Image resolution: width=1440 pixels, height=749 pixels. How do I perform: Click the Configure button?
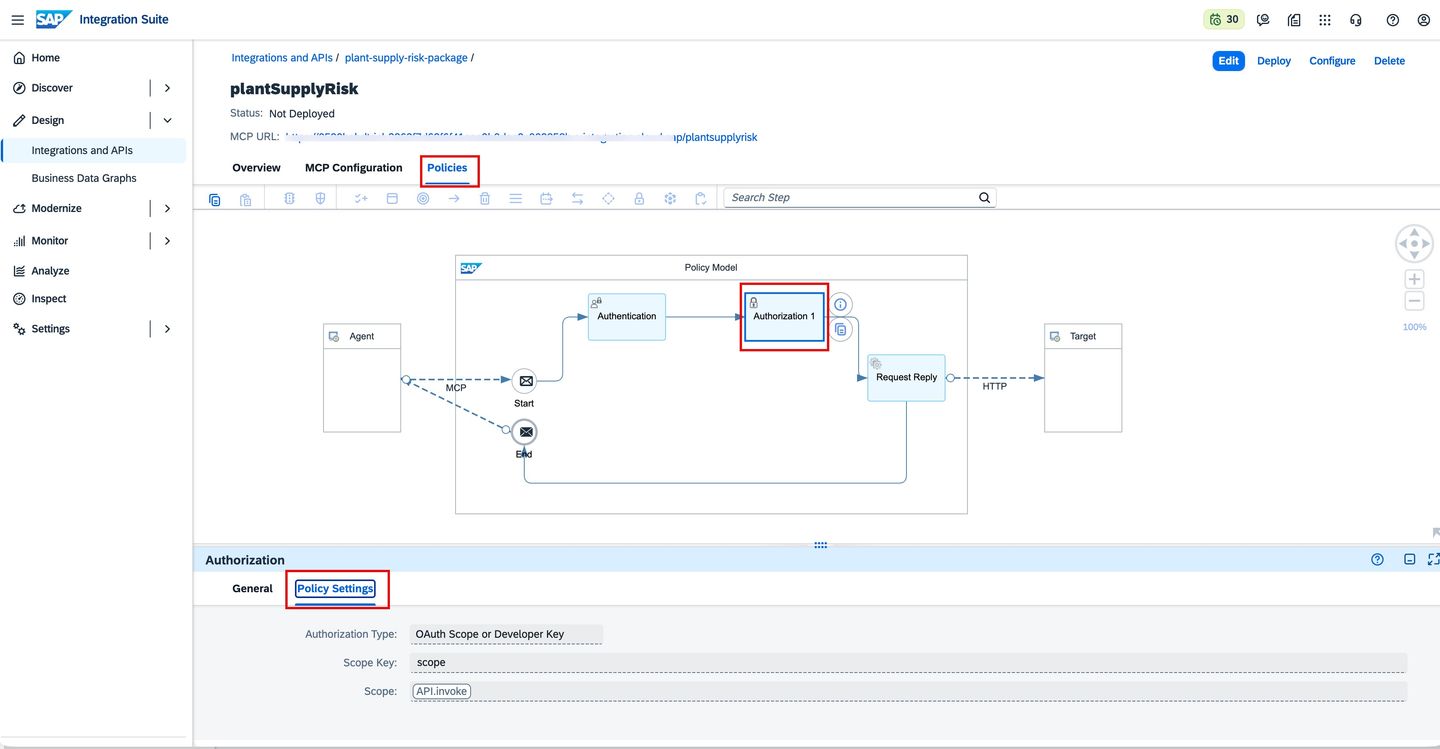click(x=1332, y=61)
